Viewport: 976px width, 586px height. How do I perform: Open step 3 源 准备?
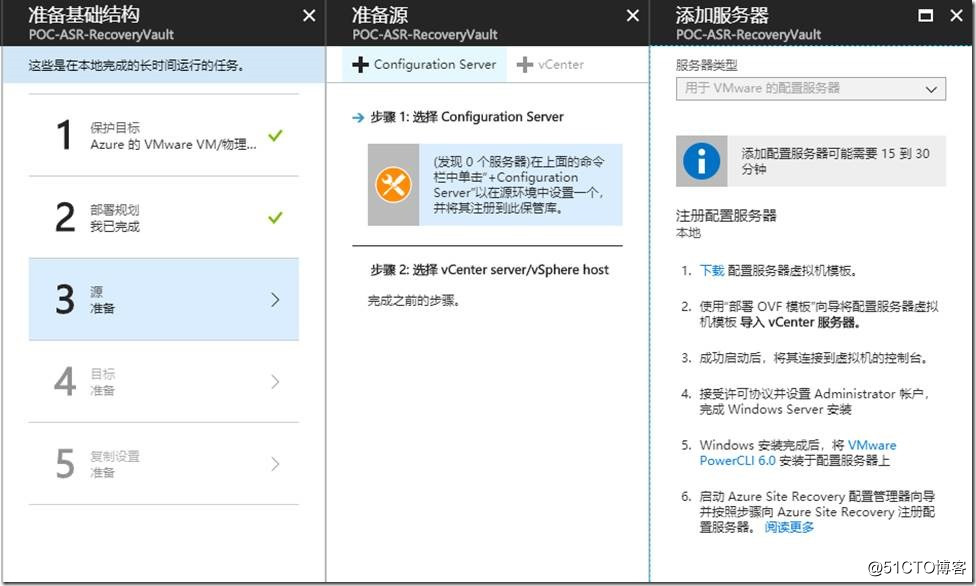164,300
